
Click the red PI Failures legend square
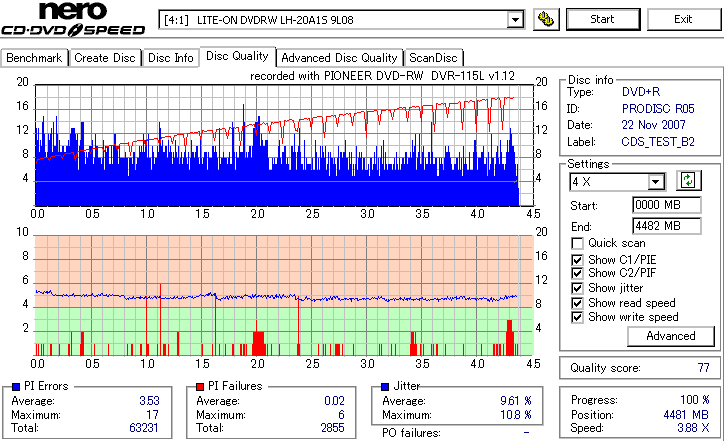[x=200, y=387]
